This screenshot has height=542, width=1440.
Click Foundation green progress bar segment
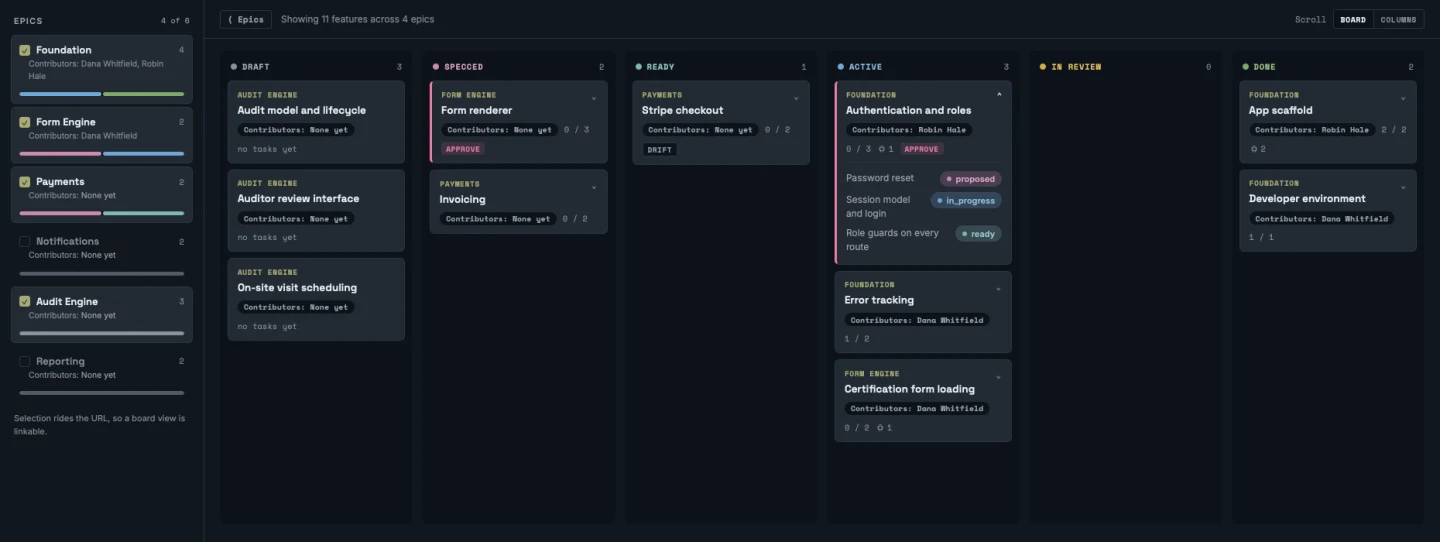[x=144, y=94]
